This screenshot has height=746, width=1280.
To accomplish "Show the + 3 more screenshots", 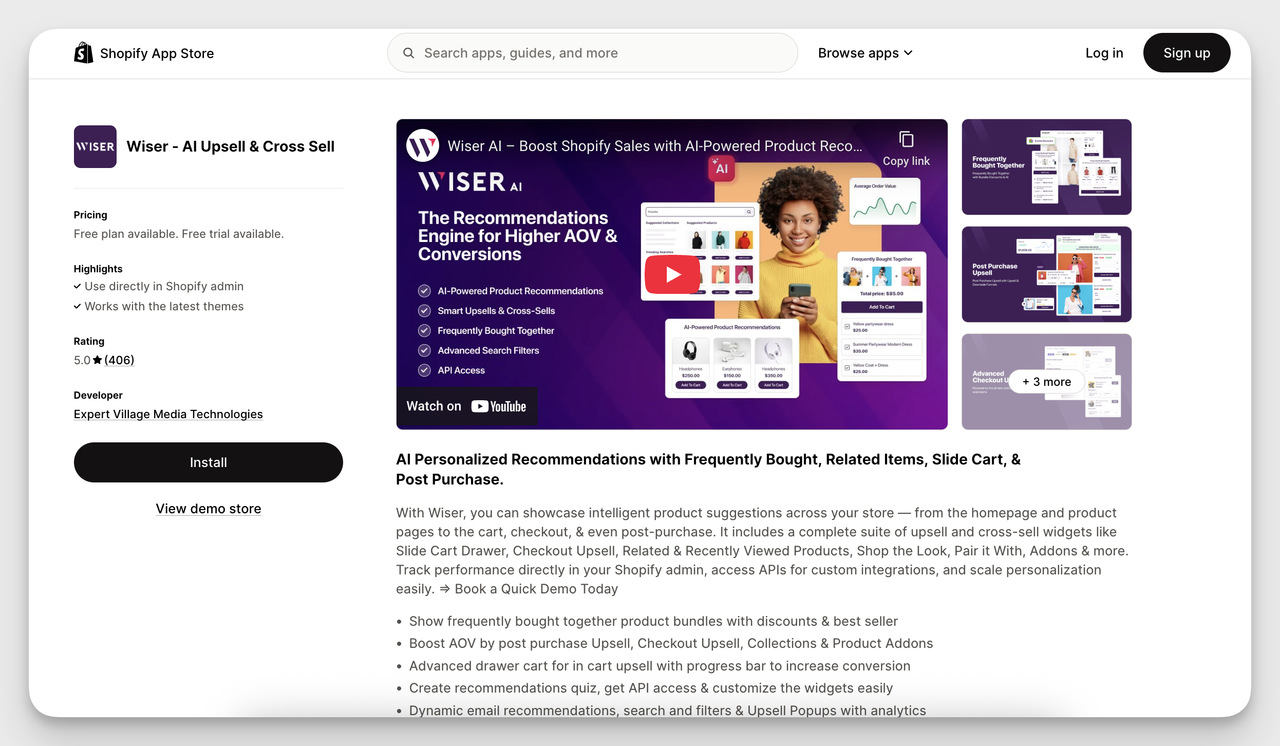I will [1046, 381].
